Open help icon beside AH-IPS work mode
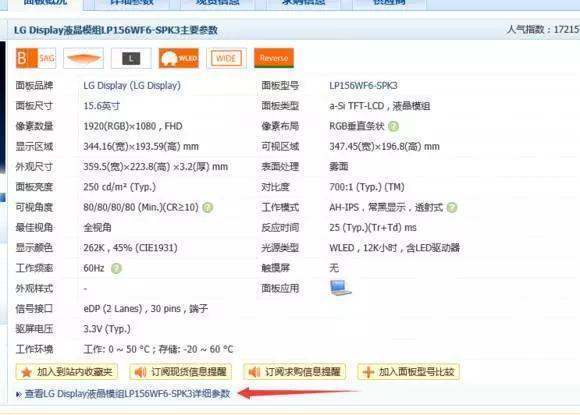This screenshot has height=415, width=580. coord(452,208)
